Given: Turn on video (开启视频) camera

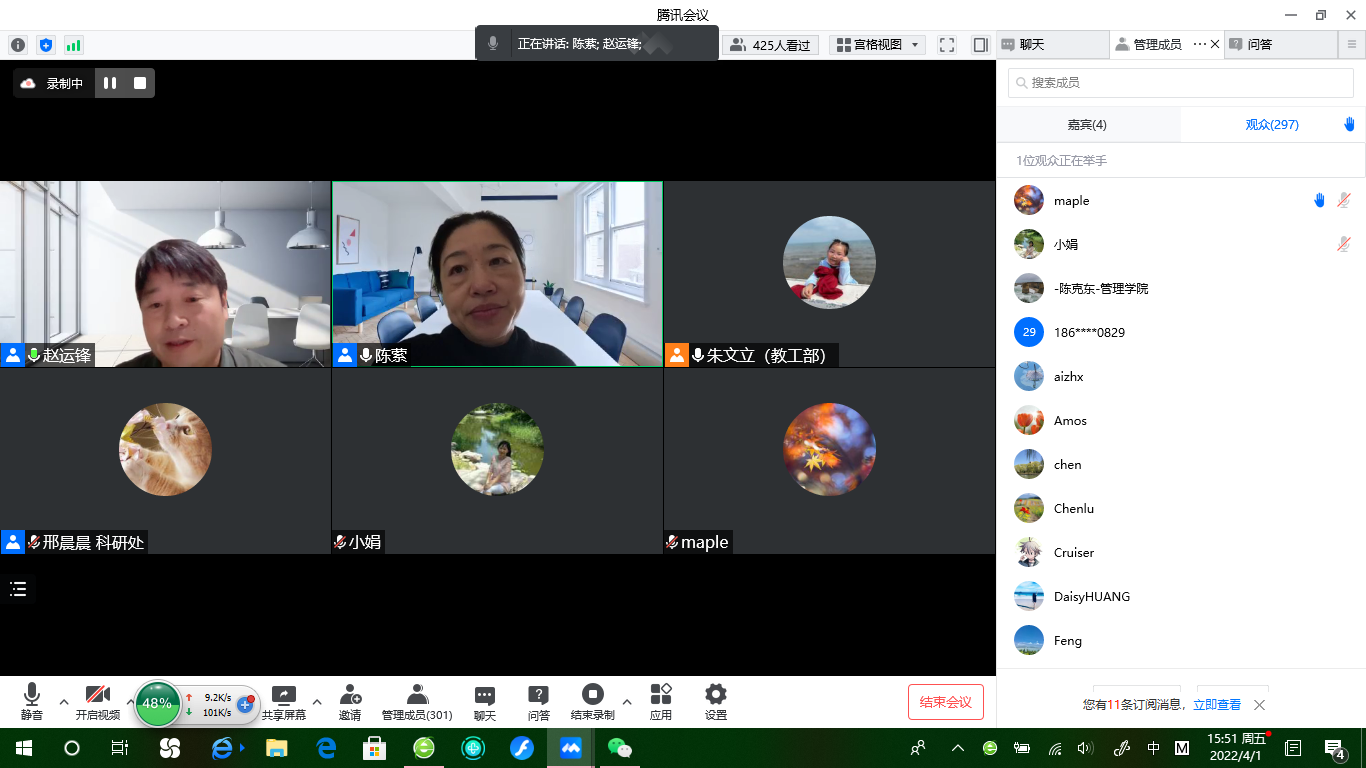Looking at the screenshot, I should pyautogui.click(x=97, y=695).
